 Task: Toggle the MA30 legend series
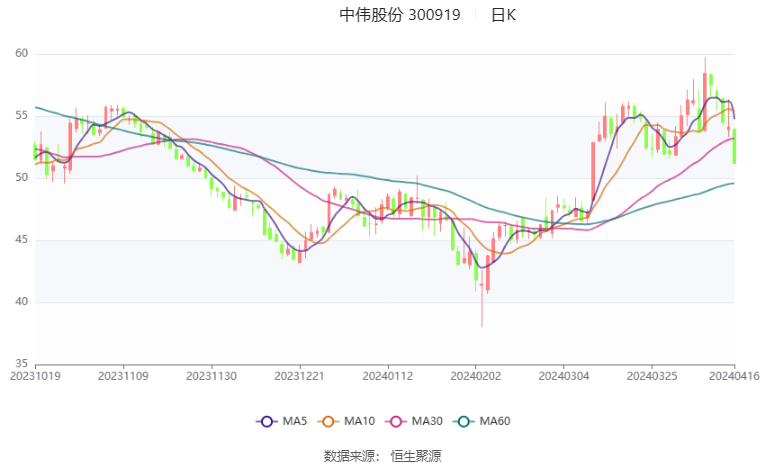coord(414,421)
